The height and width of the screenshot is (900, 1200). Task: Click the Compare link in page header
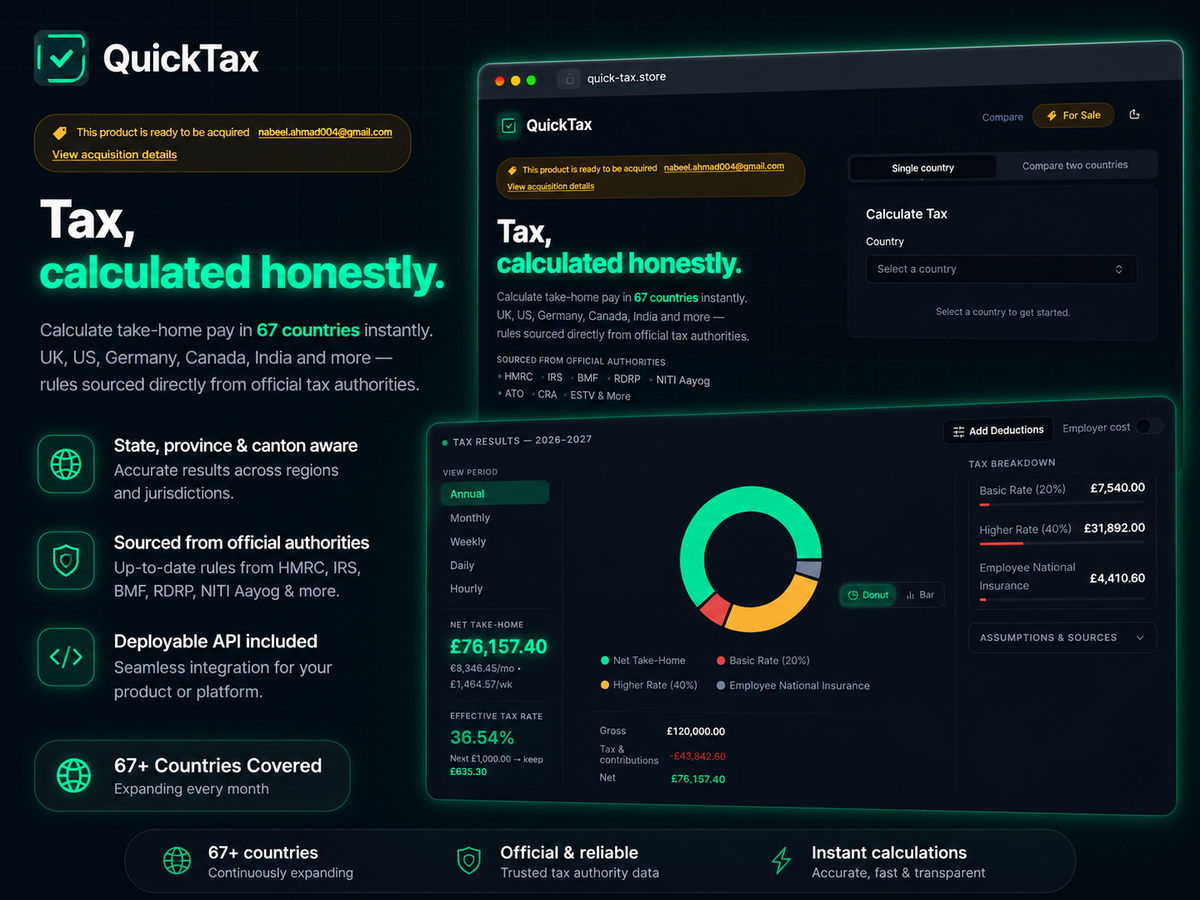(x=1002, y=117)
